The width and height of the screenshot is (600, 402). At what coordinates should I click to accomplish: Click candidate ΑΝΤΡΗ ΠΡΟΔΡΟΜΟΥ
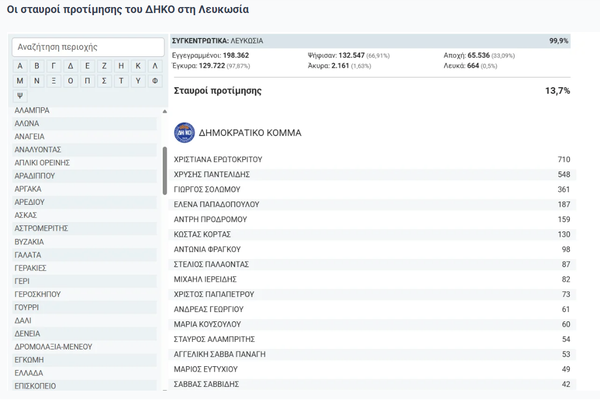point(372,219)
